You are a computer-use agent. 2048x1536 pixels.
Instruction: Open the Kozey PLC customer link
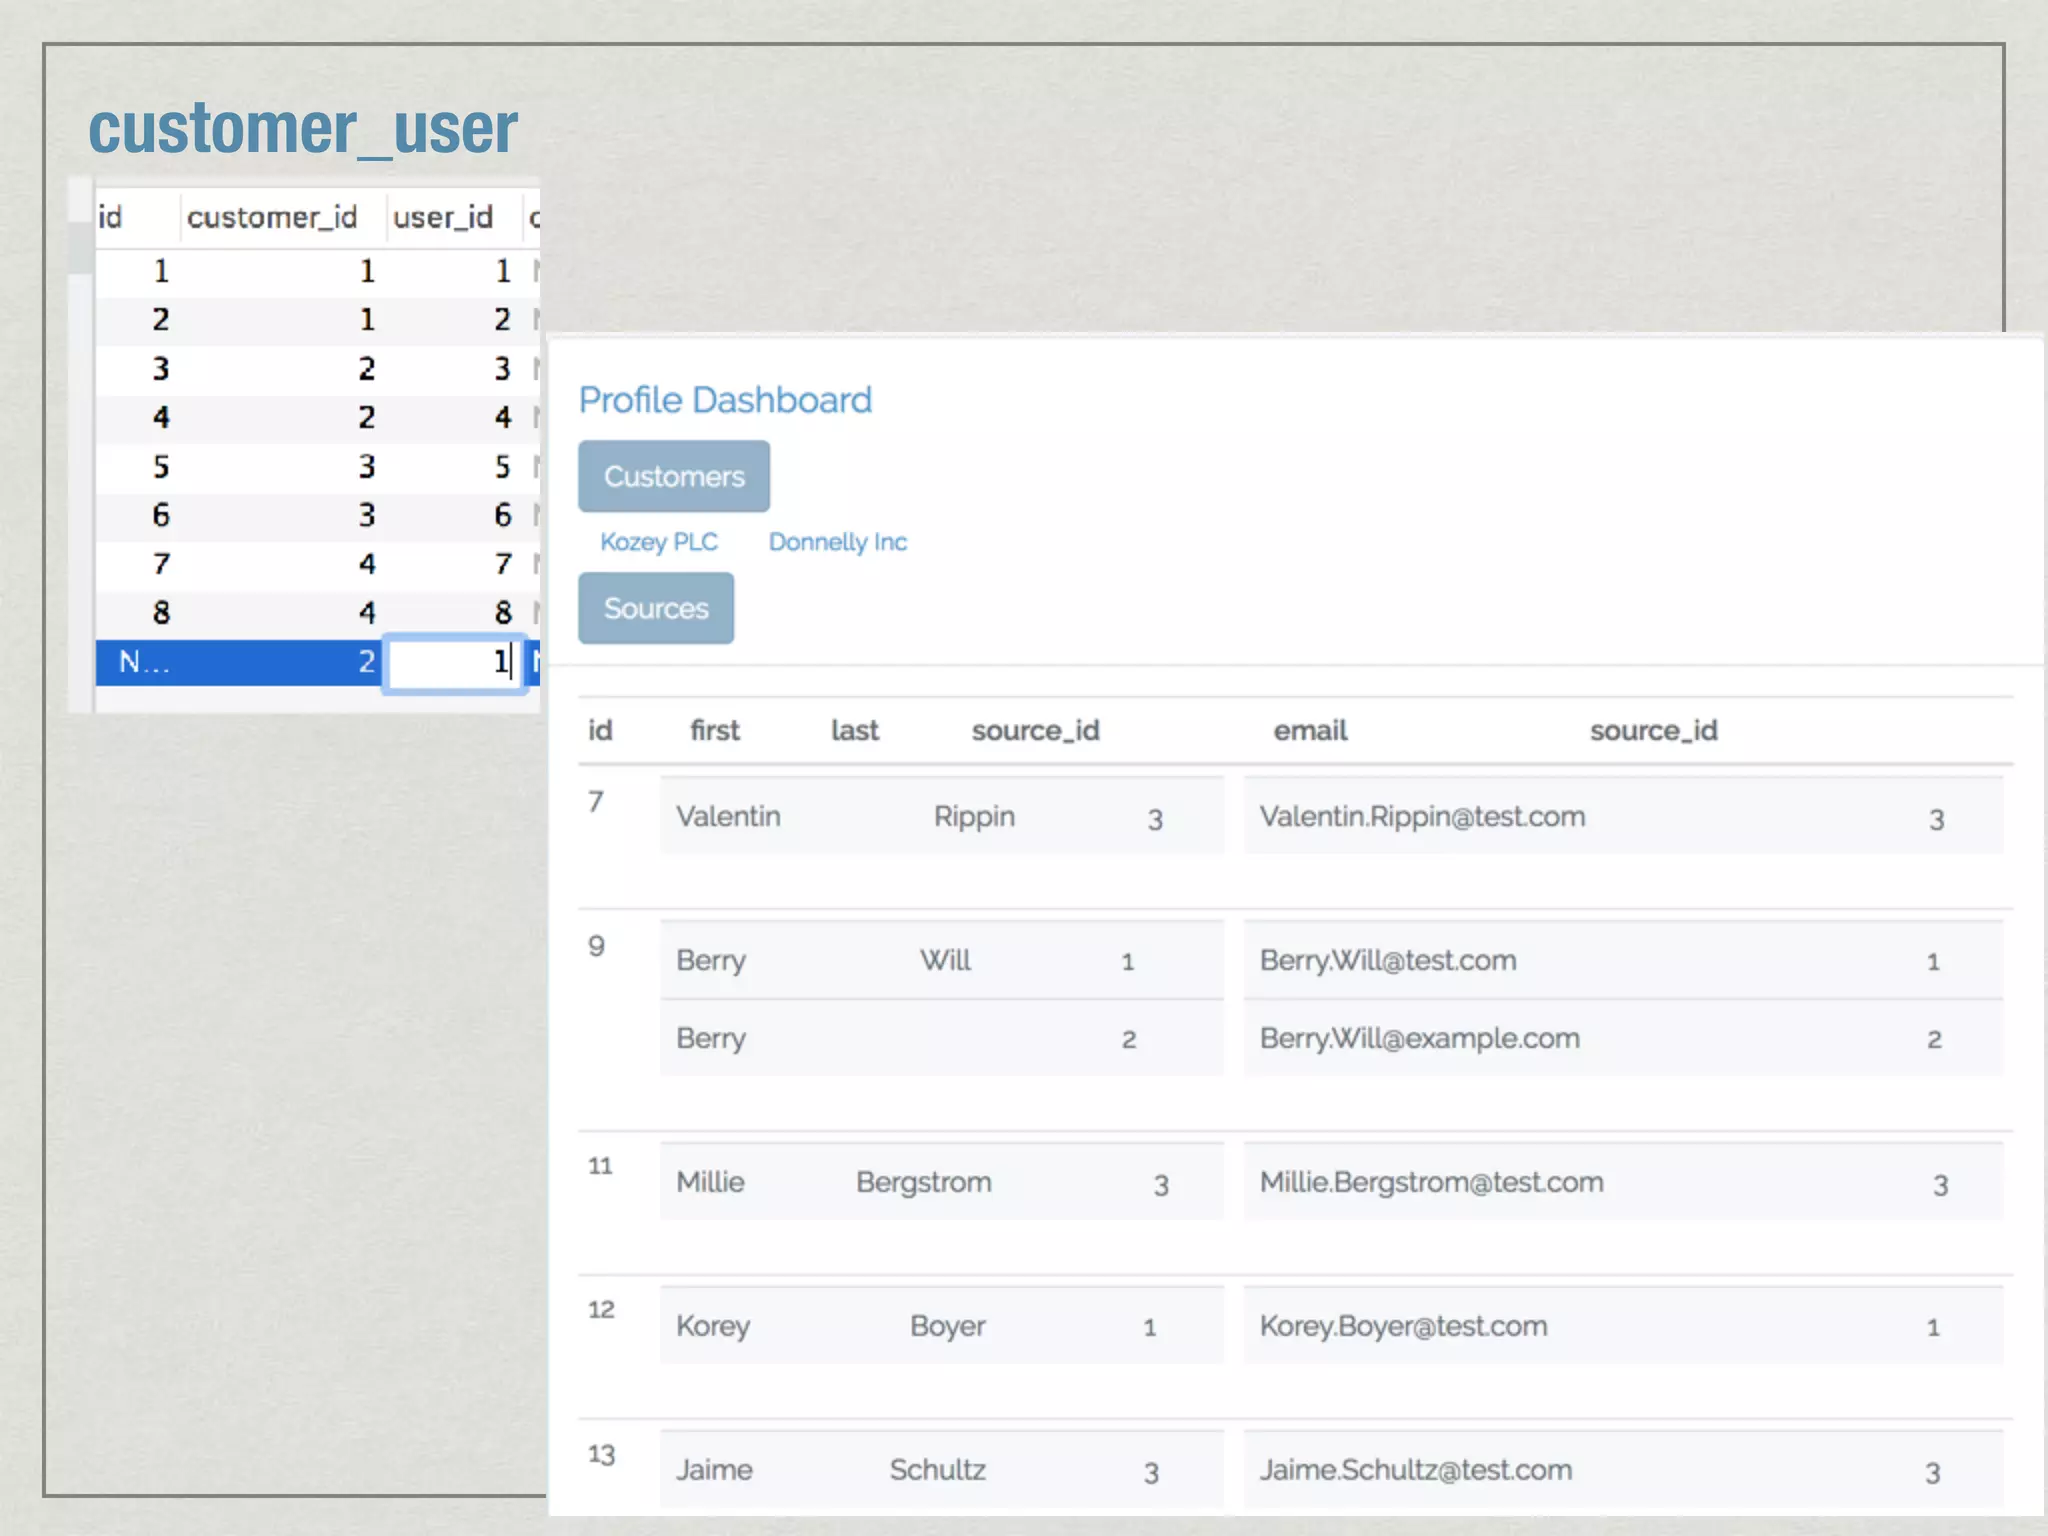coord(658,542)
